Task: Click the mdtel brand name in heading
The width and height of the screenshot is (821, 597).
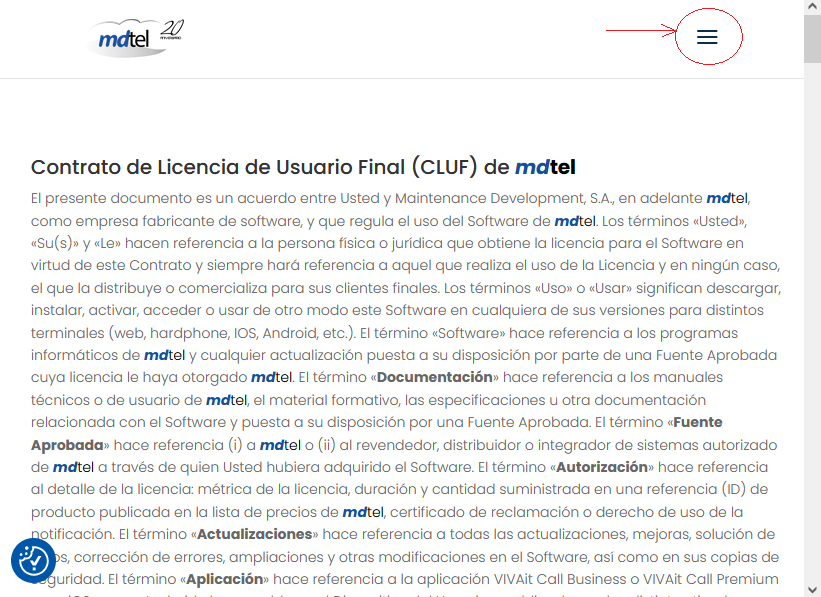Action: coord(545,167)
